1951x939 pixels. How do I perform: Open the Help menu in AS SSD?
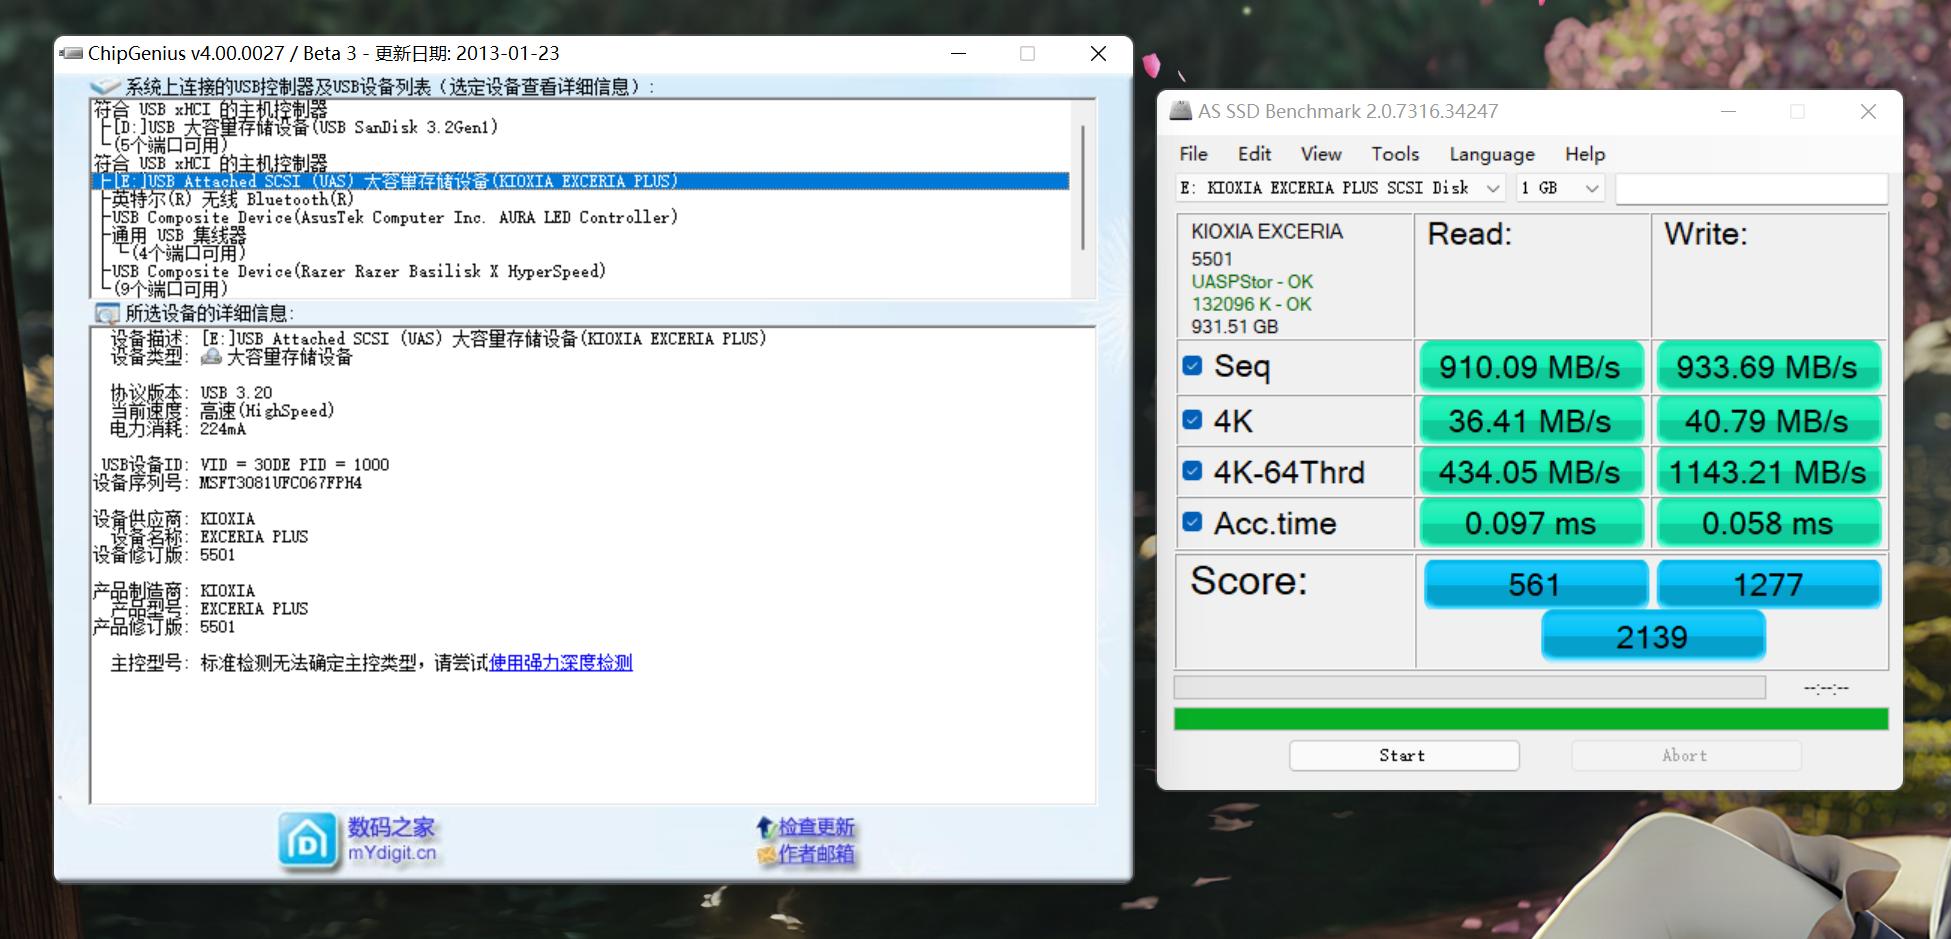(1585, 154)
